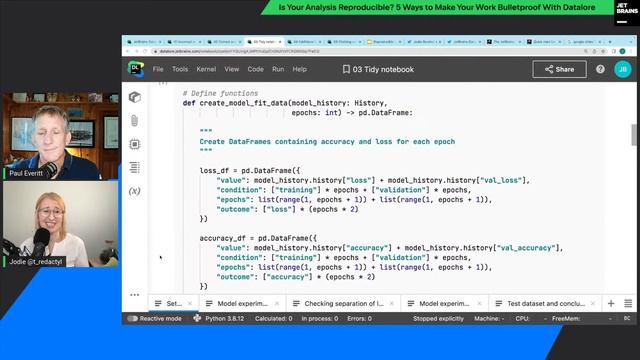Click Errors: 0 status text
The image size is (640, 360).
[x=359, y=318]
